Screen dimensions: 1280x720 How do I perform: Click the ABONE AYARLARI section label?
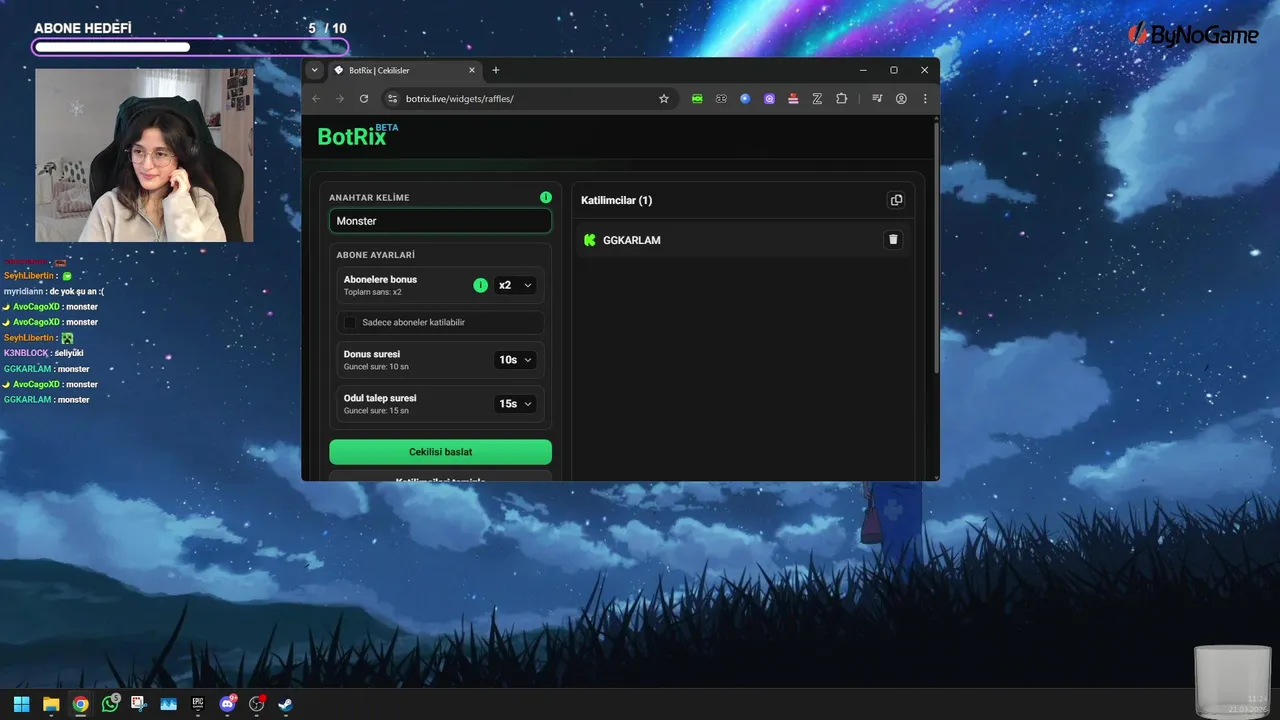[375, 255]
